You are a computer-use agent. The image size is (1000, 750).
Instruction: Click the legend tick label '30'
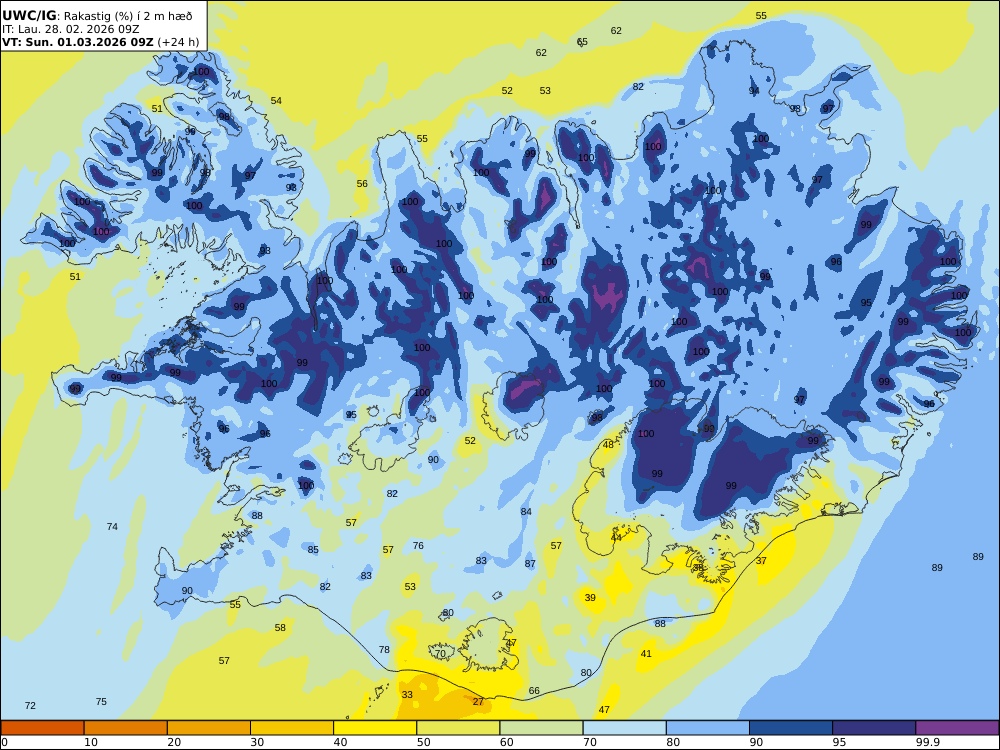click(257, 742)
